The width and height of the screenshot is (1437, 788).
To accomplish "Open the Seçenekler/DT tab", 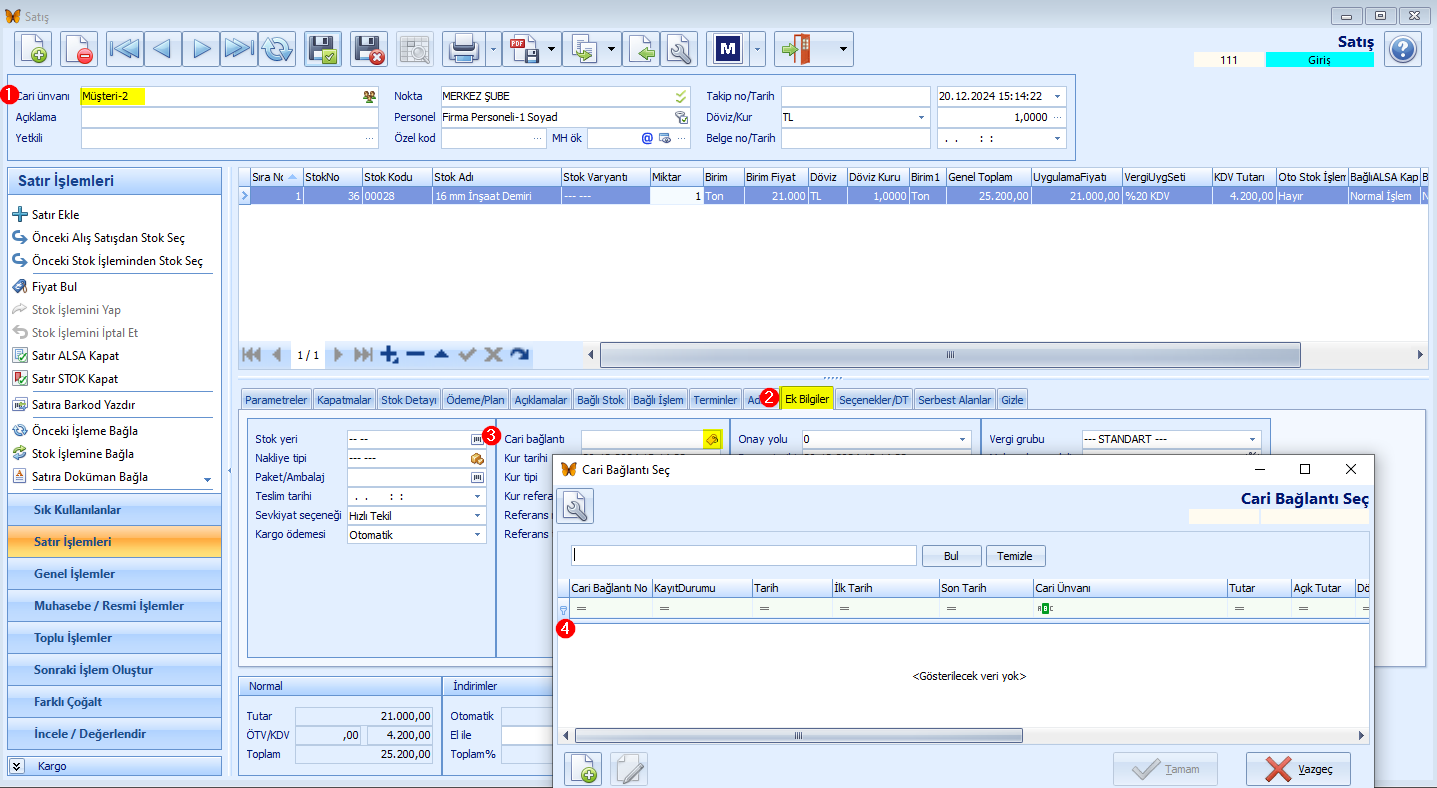I will click(x=874, y=399).
